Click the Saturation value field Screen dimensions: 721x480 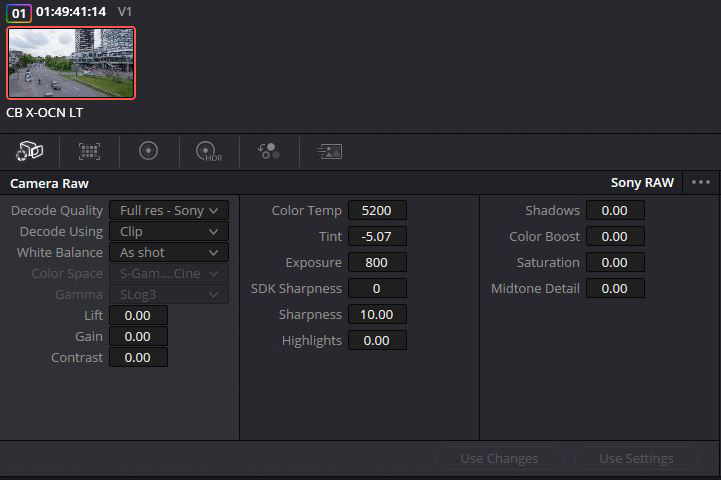(x=615, y=263)
